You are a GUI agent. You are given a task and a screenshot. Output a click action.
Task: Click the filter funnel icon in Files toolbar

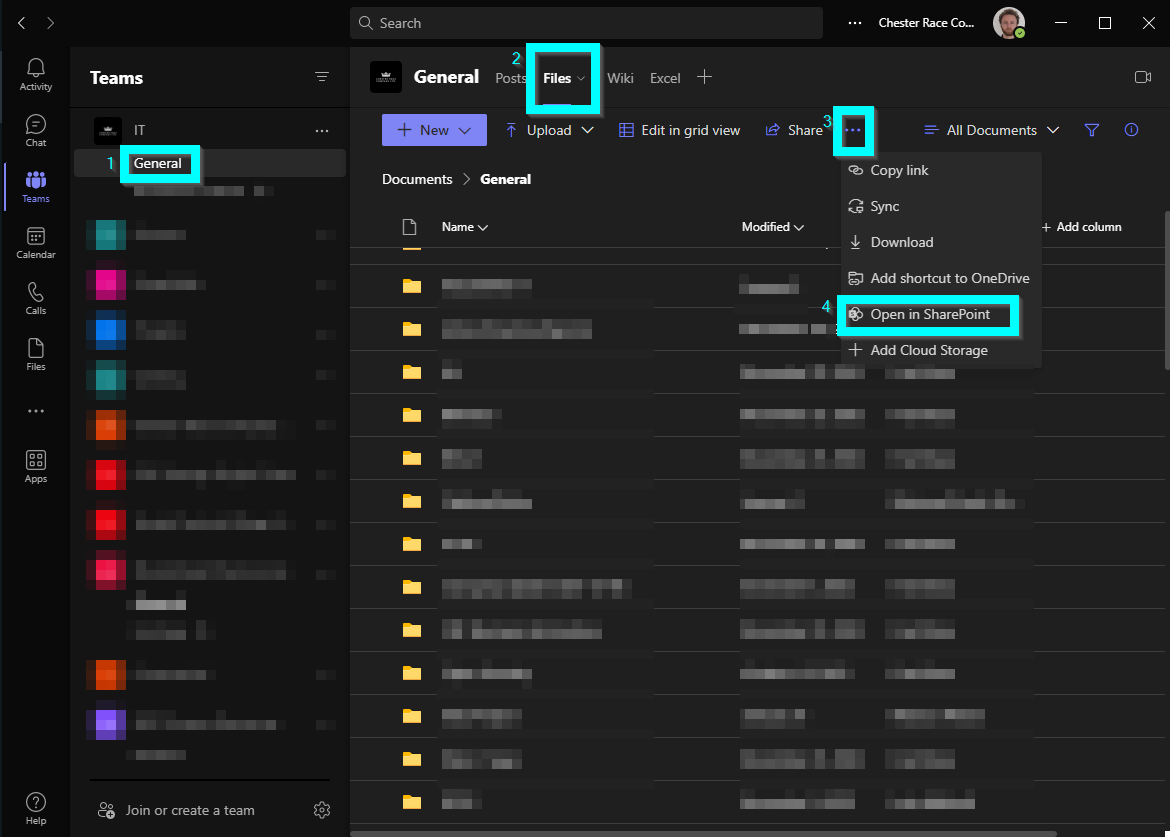pos(1092,130)
